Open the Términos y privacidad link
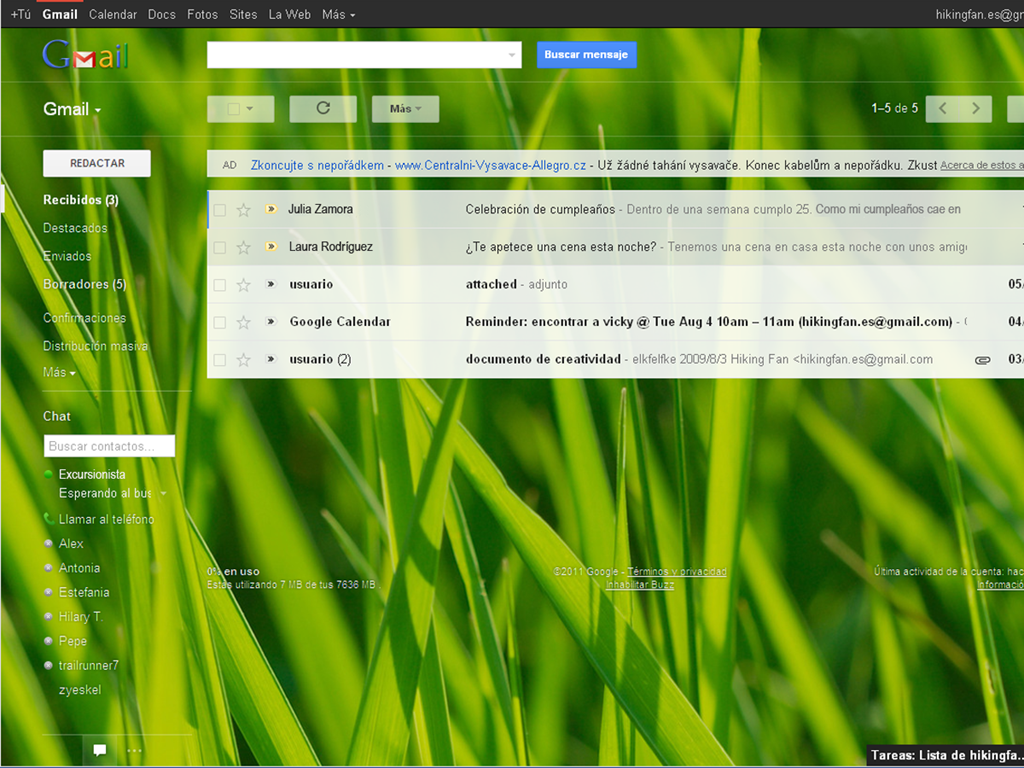This screenshot has width=1024, height=768. pos(677,571)
